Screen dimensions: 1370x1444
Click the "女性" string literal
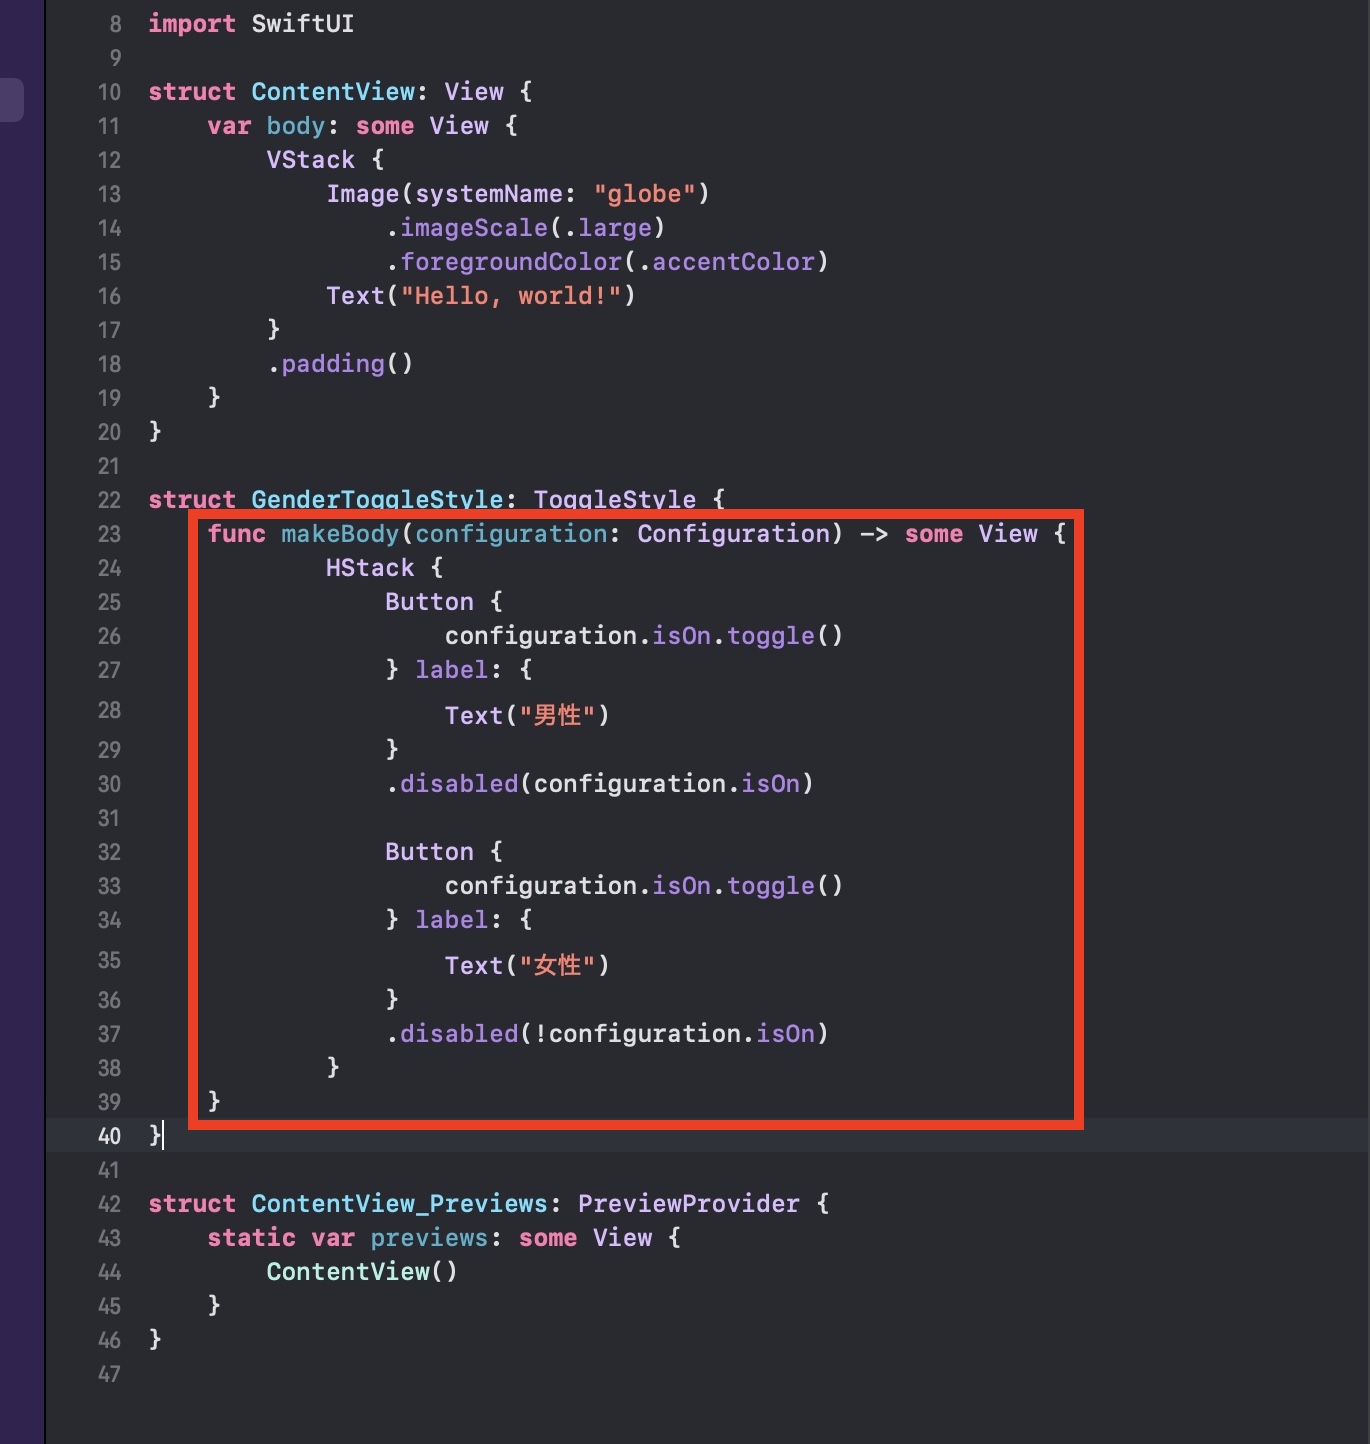pos(557,966)
